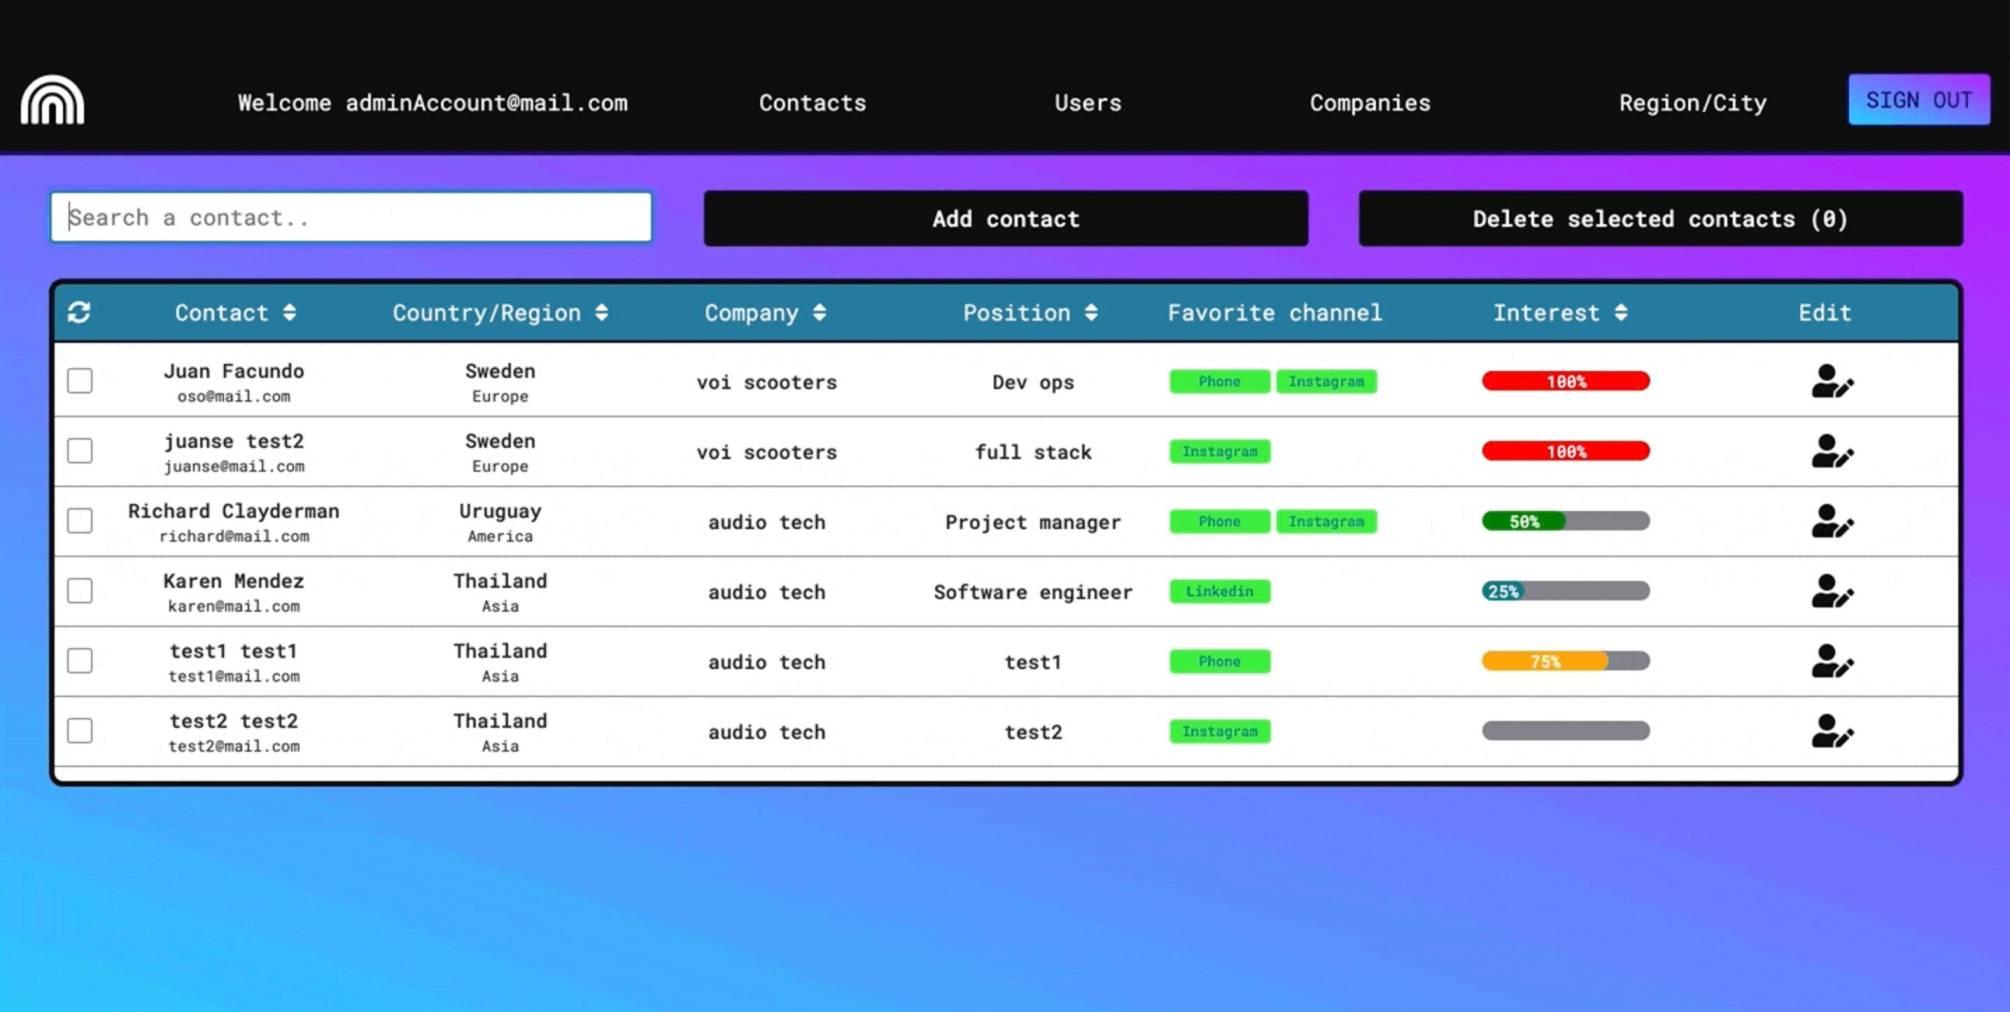Image resolution: width=2010 pixels, height=1012 pixels.
Task: Click Phone tag in Juan Facundo row
Action: (1220, 381)
